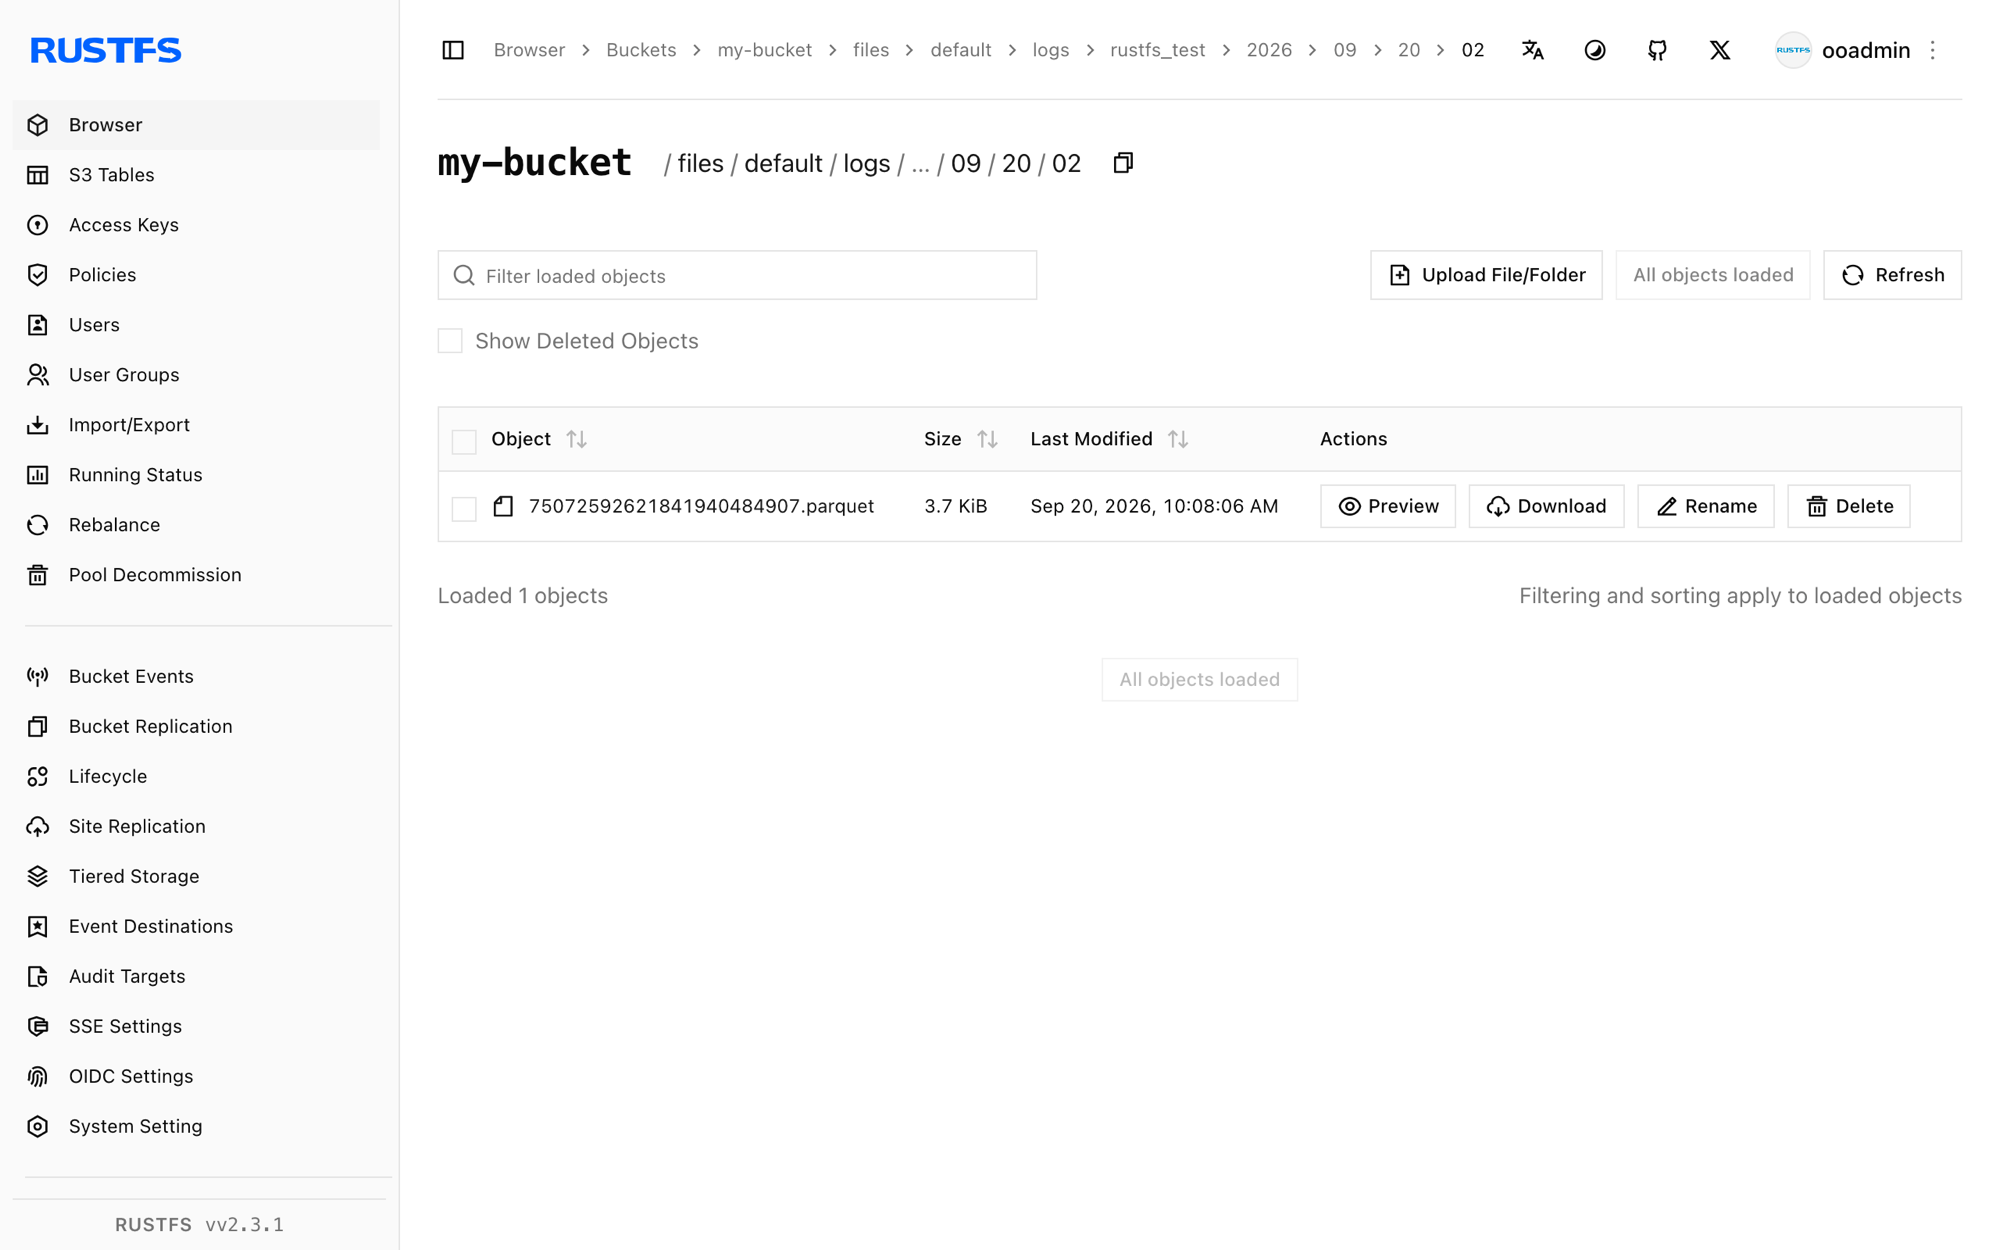
Task: Open the language translation icon
Action: tap(1532, 50)
